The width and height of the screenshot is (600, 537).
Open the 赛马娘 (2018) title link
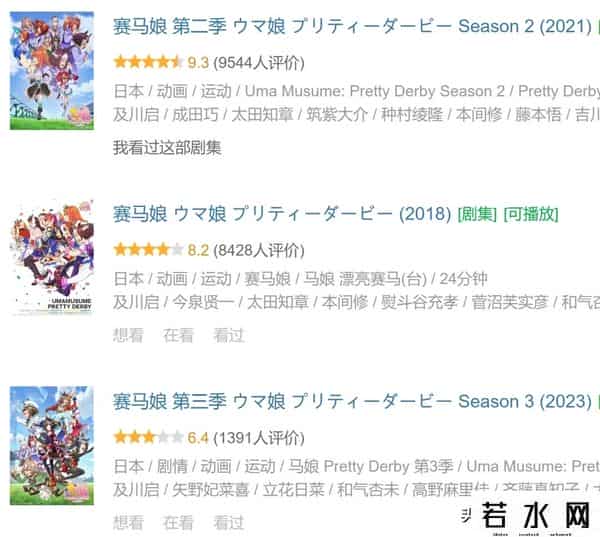[x=282, y=214]
